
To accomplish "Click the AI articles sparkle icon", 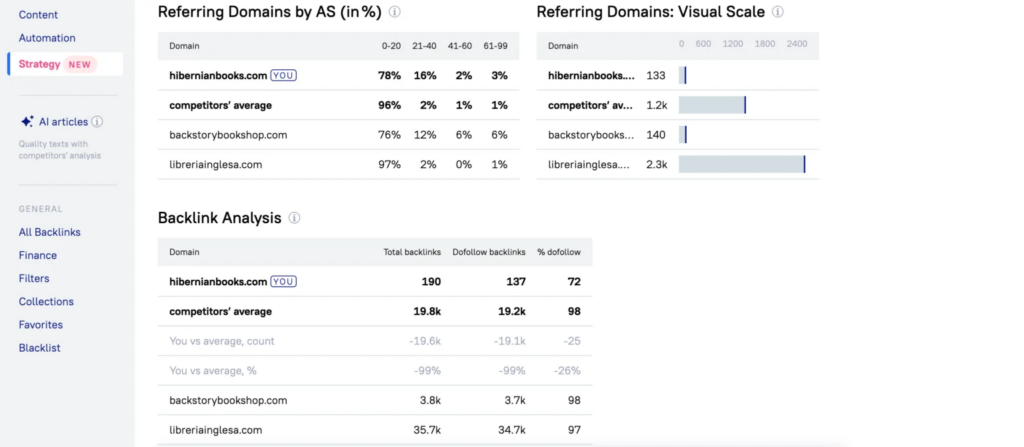I will pos(27,121).
